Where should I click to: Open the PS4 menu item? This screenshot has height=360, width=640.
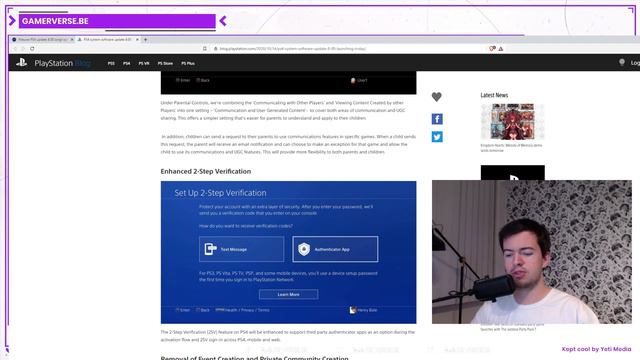click(x=127, y=63)
